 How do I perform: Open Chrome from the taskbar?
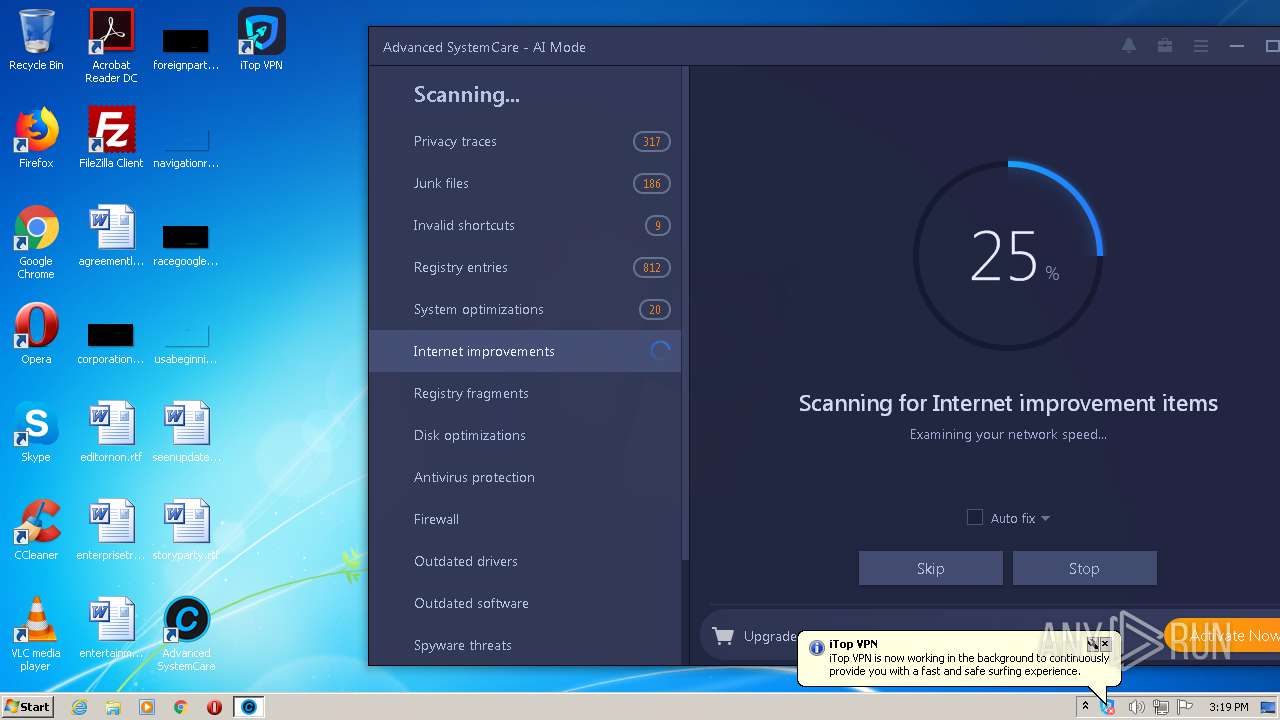pos(181,707)
